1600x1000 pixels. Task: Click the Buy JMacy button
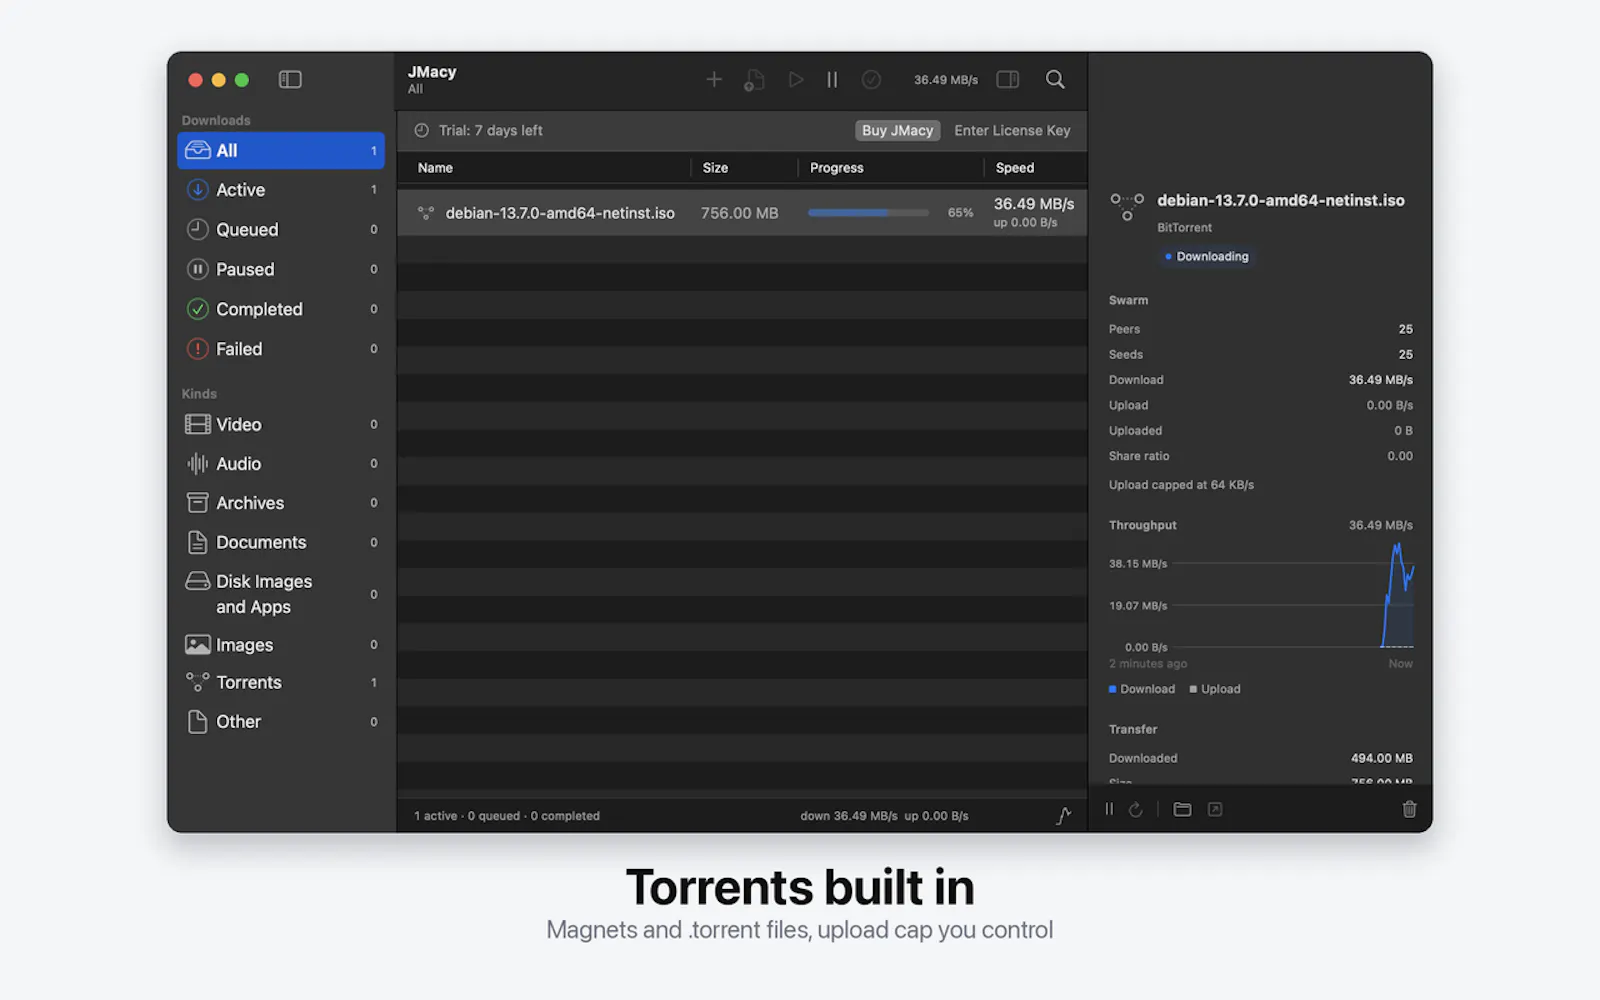897,130
